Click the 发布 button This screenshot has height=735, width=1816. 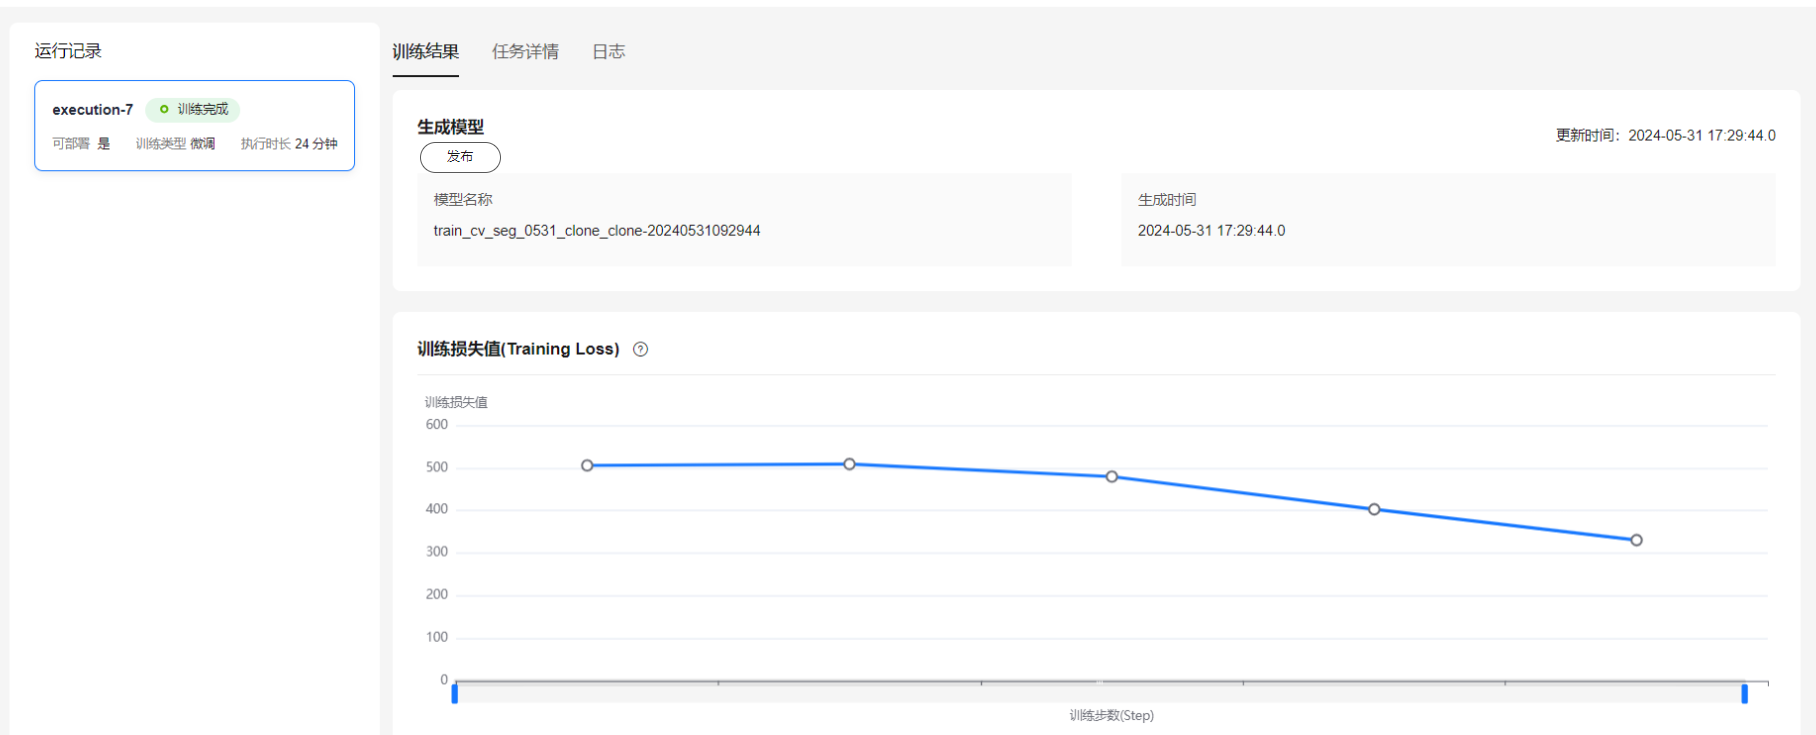tap(460, 157)
